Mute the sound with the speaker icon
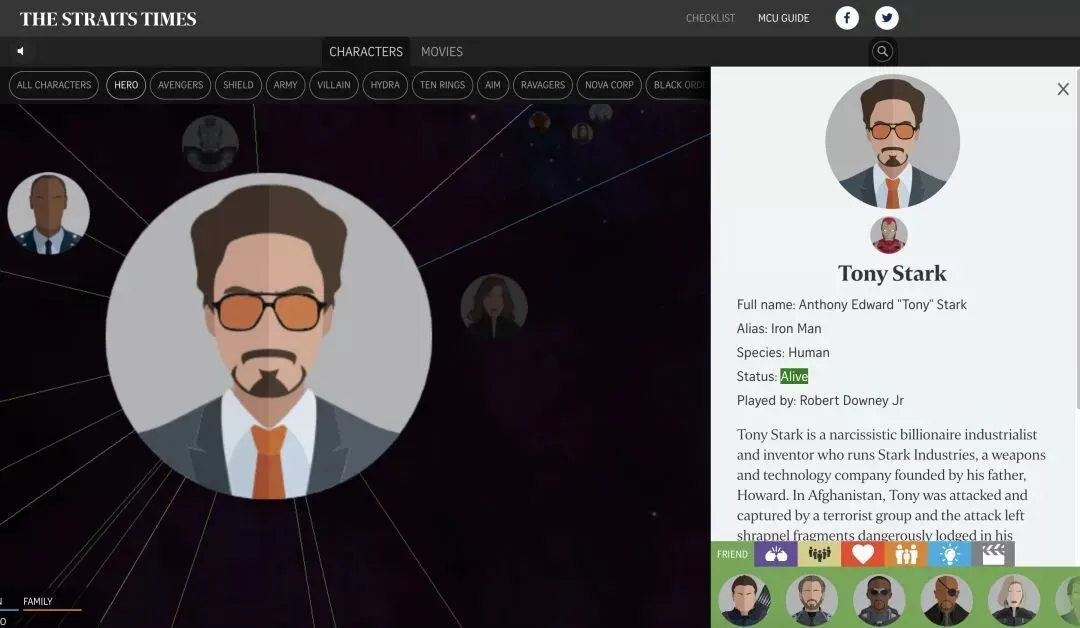This screenshot has height=628, width=1080. point(21,51)
